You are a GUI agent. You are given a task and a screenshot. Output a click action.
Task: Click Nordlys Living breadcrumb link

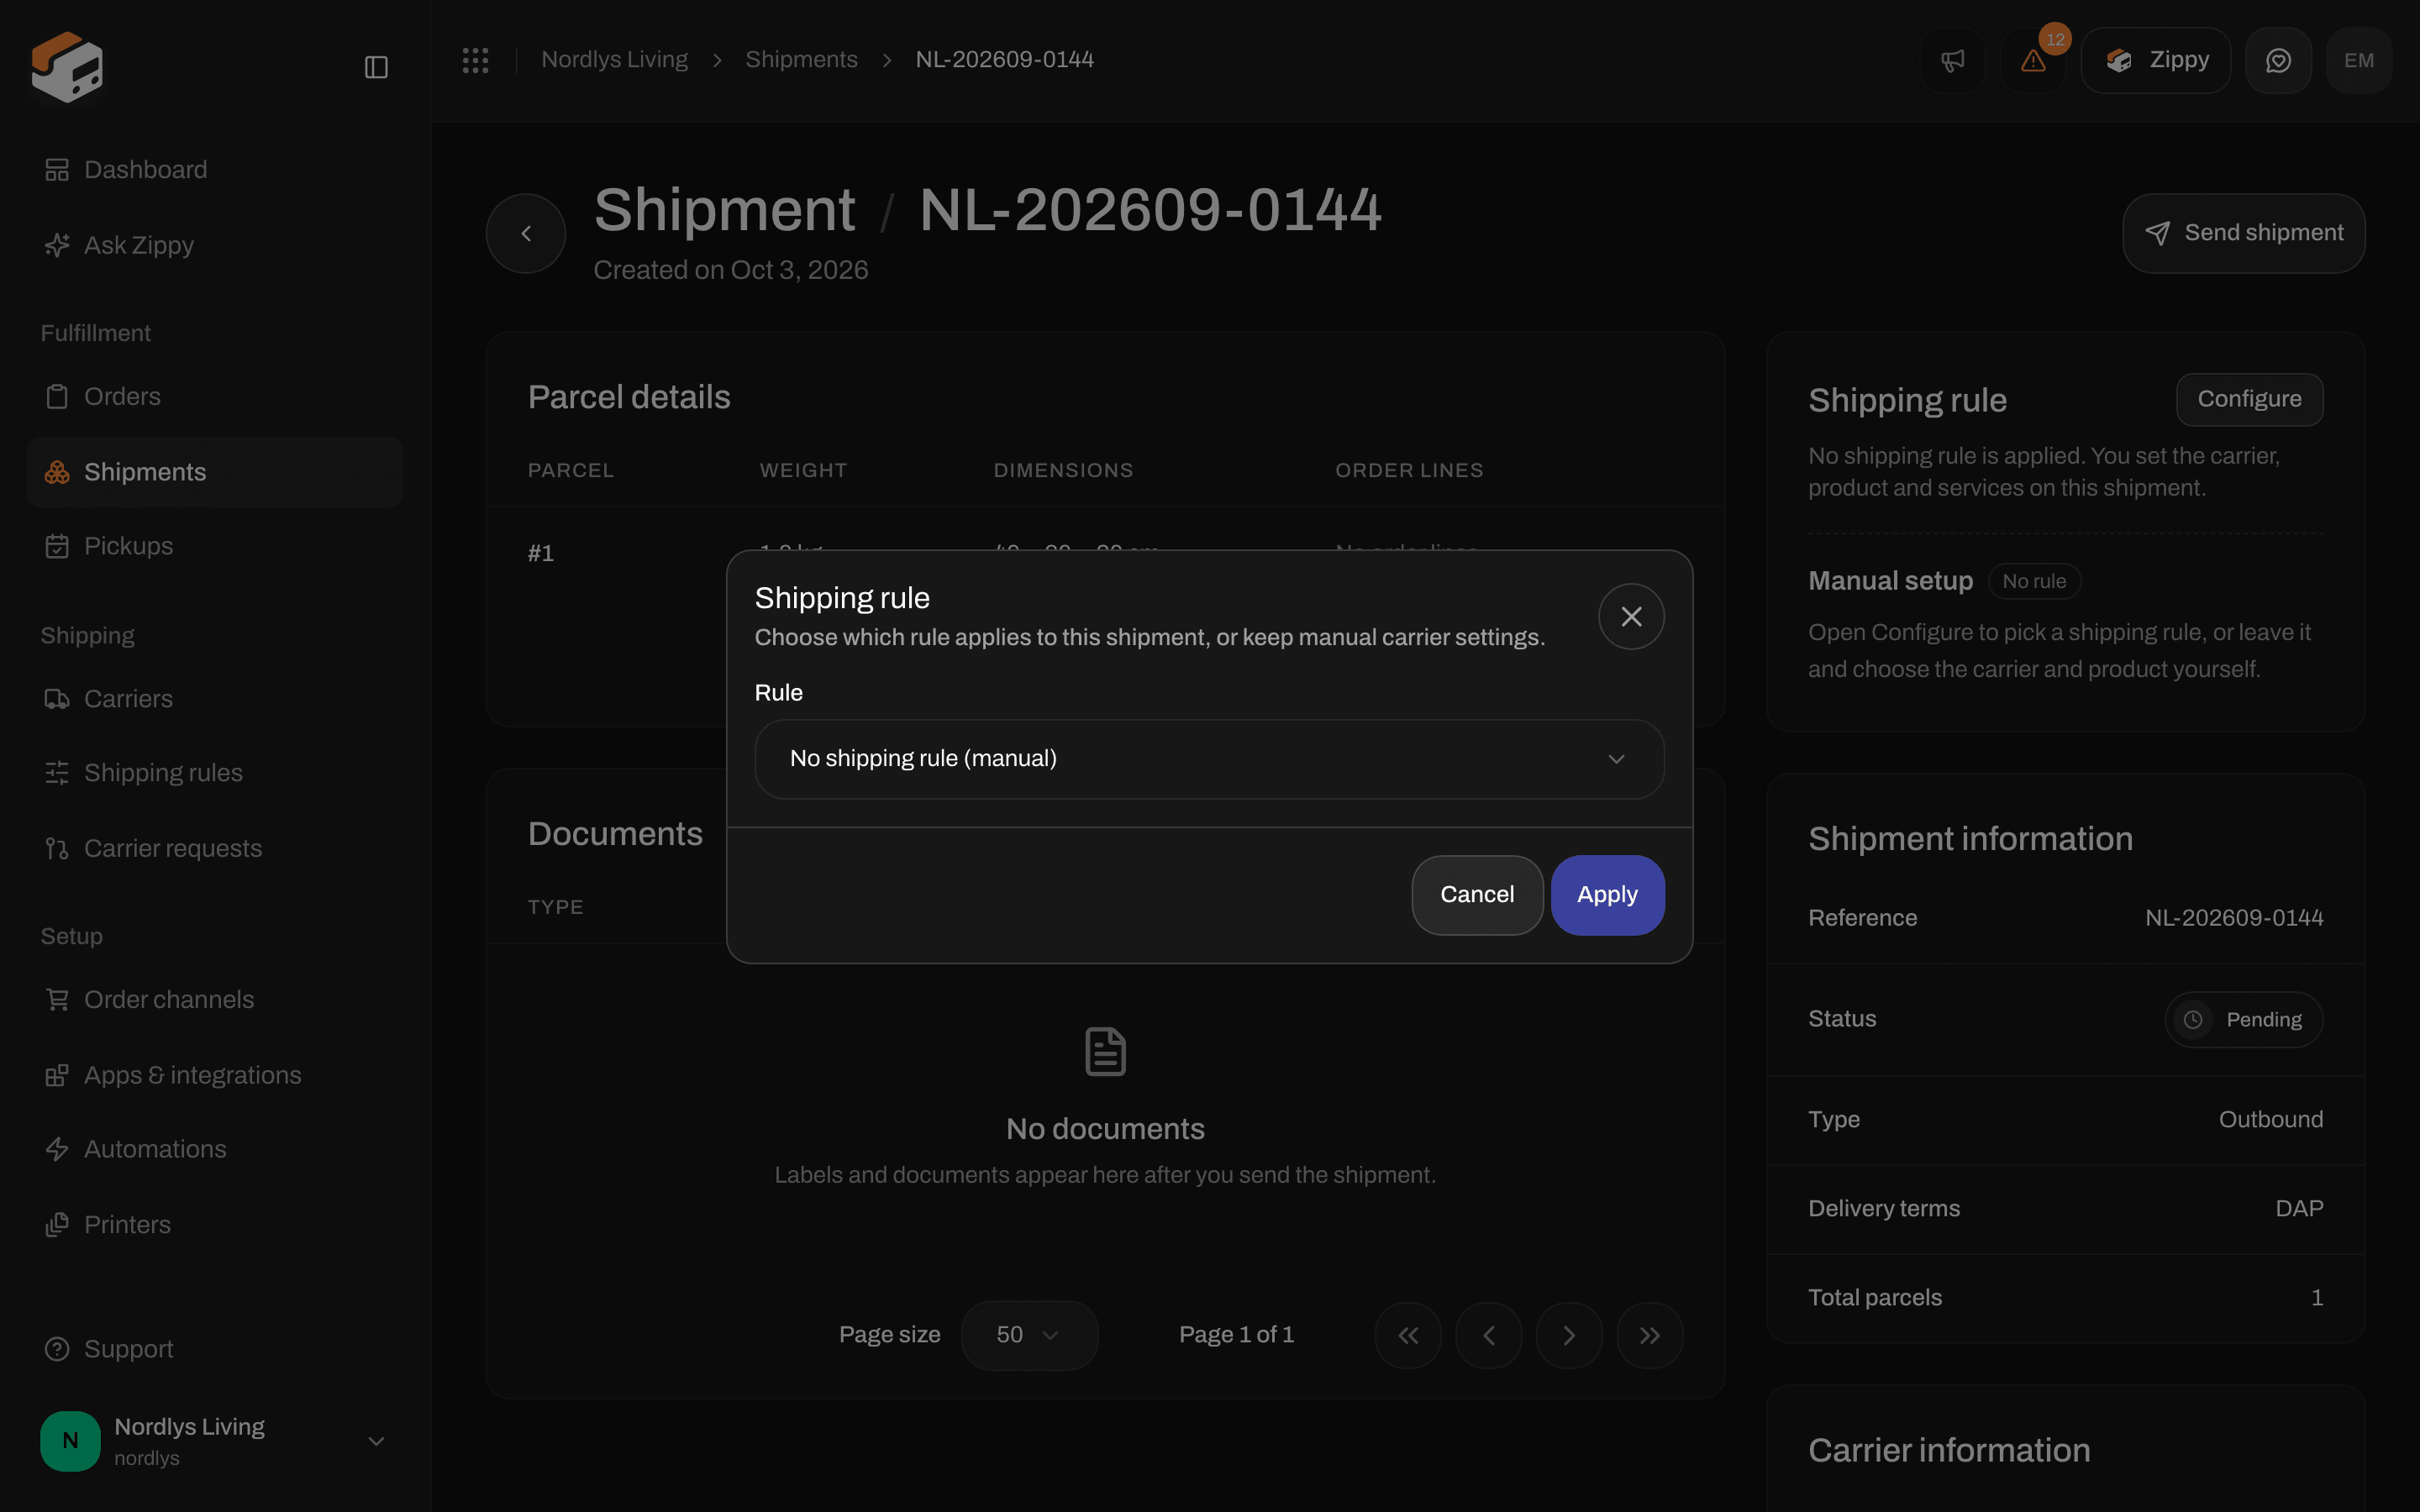pos(614,60)
